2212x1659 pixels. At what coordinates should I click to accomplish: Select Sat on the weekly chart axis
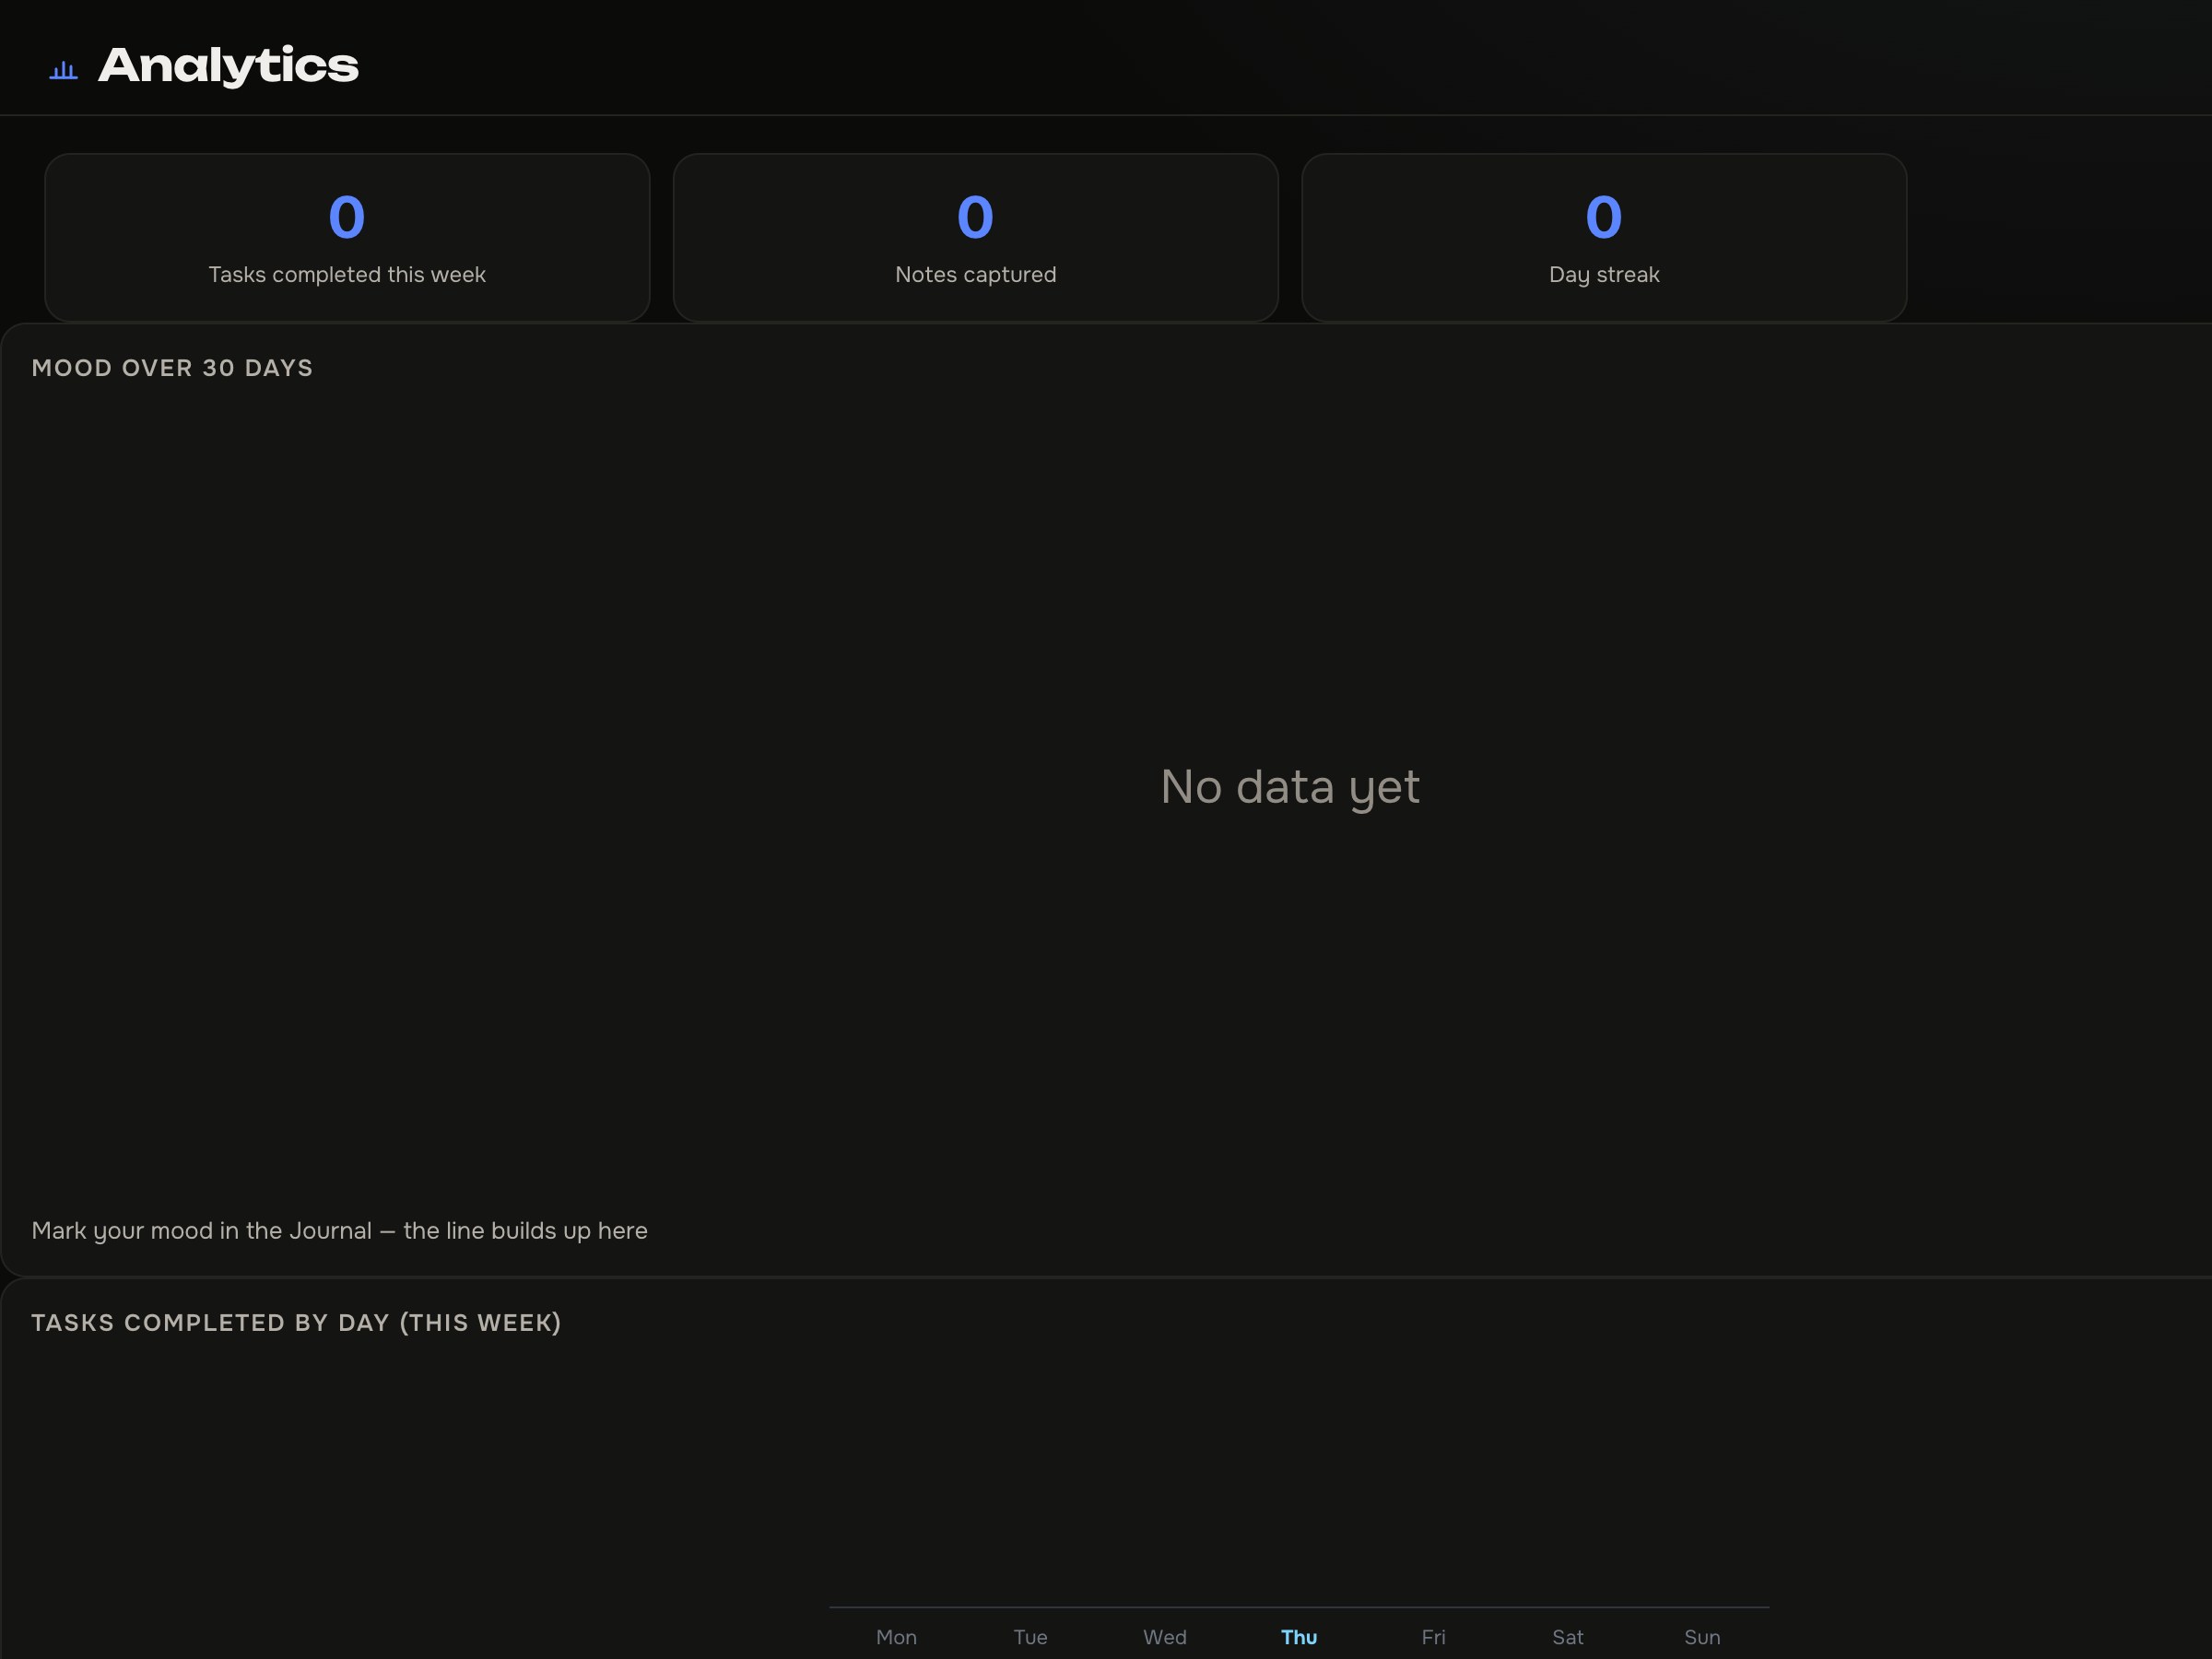click(x=1568, y=1637)
